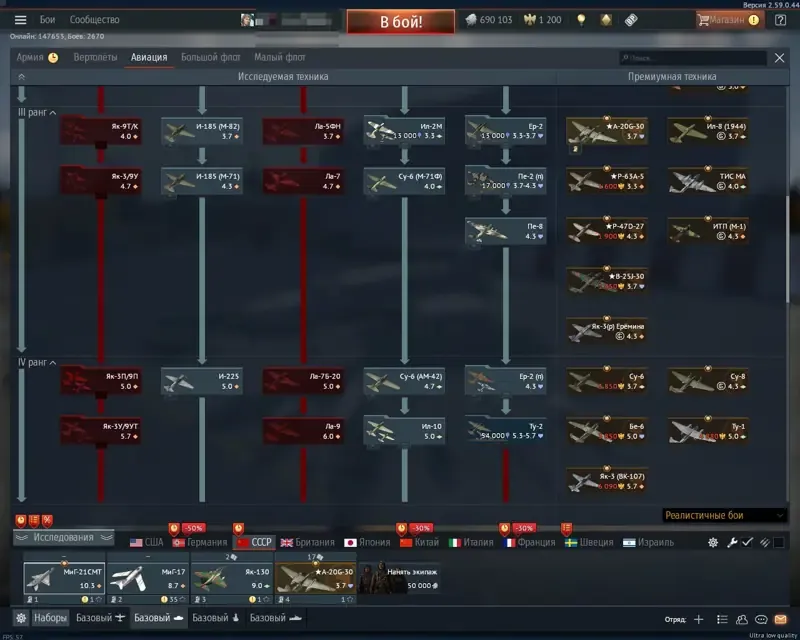Open the golden premium account icon
The width and height of the screenshot is (800, 640).
click(606, 20)
